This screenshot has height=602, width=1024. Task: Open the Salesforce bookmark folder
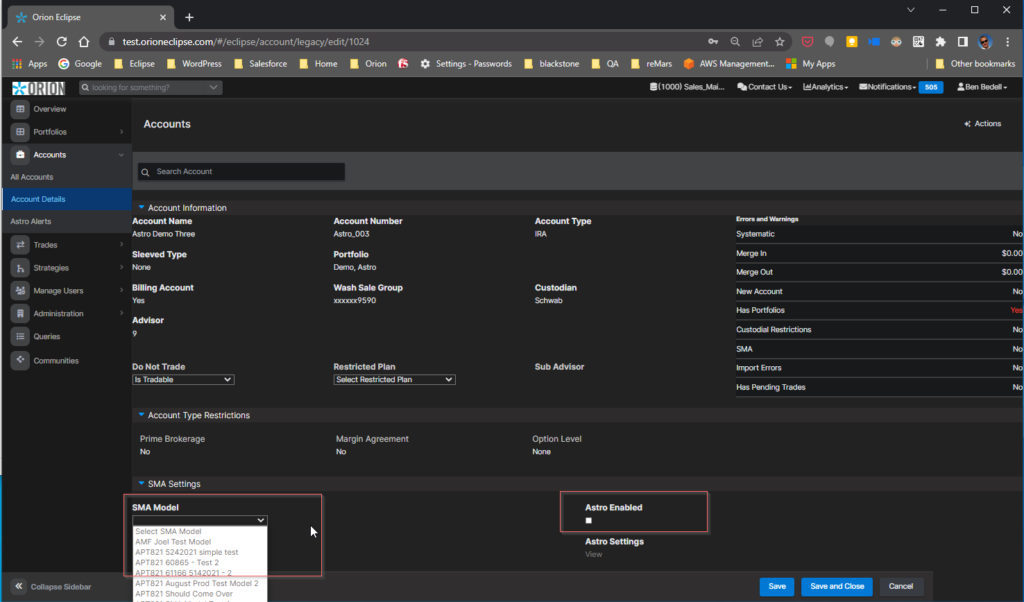click(261, 64)
